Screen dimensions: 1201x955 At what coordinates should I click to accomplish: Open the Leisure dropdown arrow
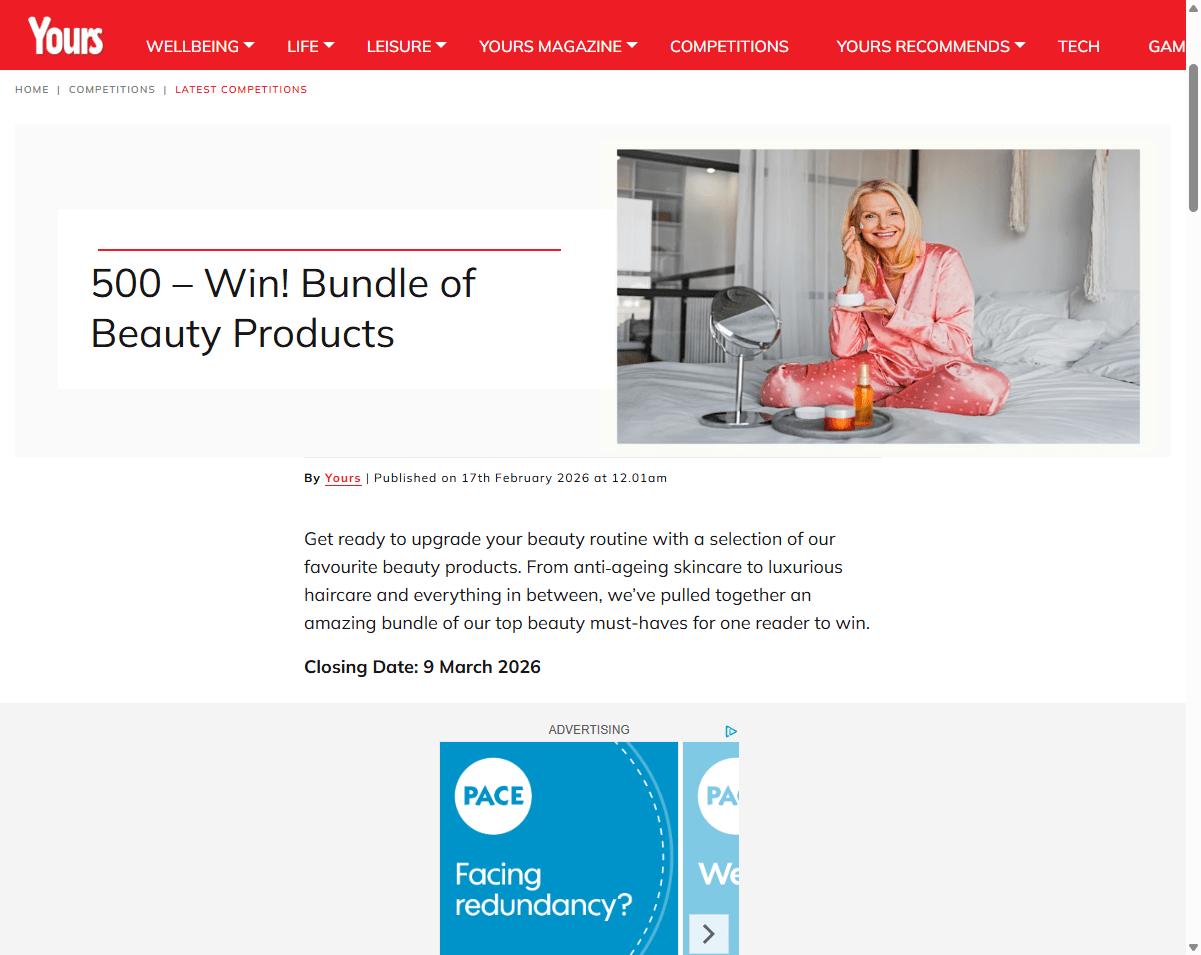tap(441, 45)
